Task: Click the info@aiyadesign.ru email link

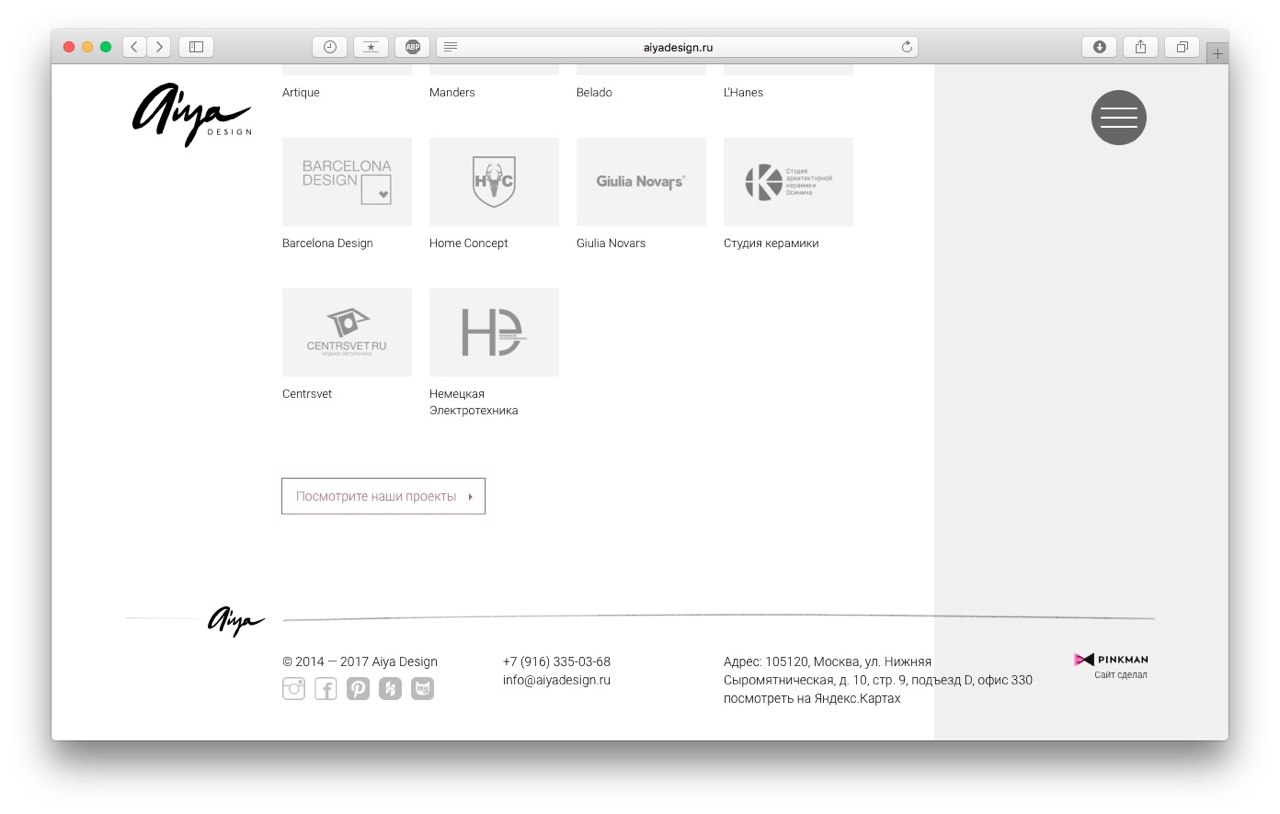Action: 557,680
